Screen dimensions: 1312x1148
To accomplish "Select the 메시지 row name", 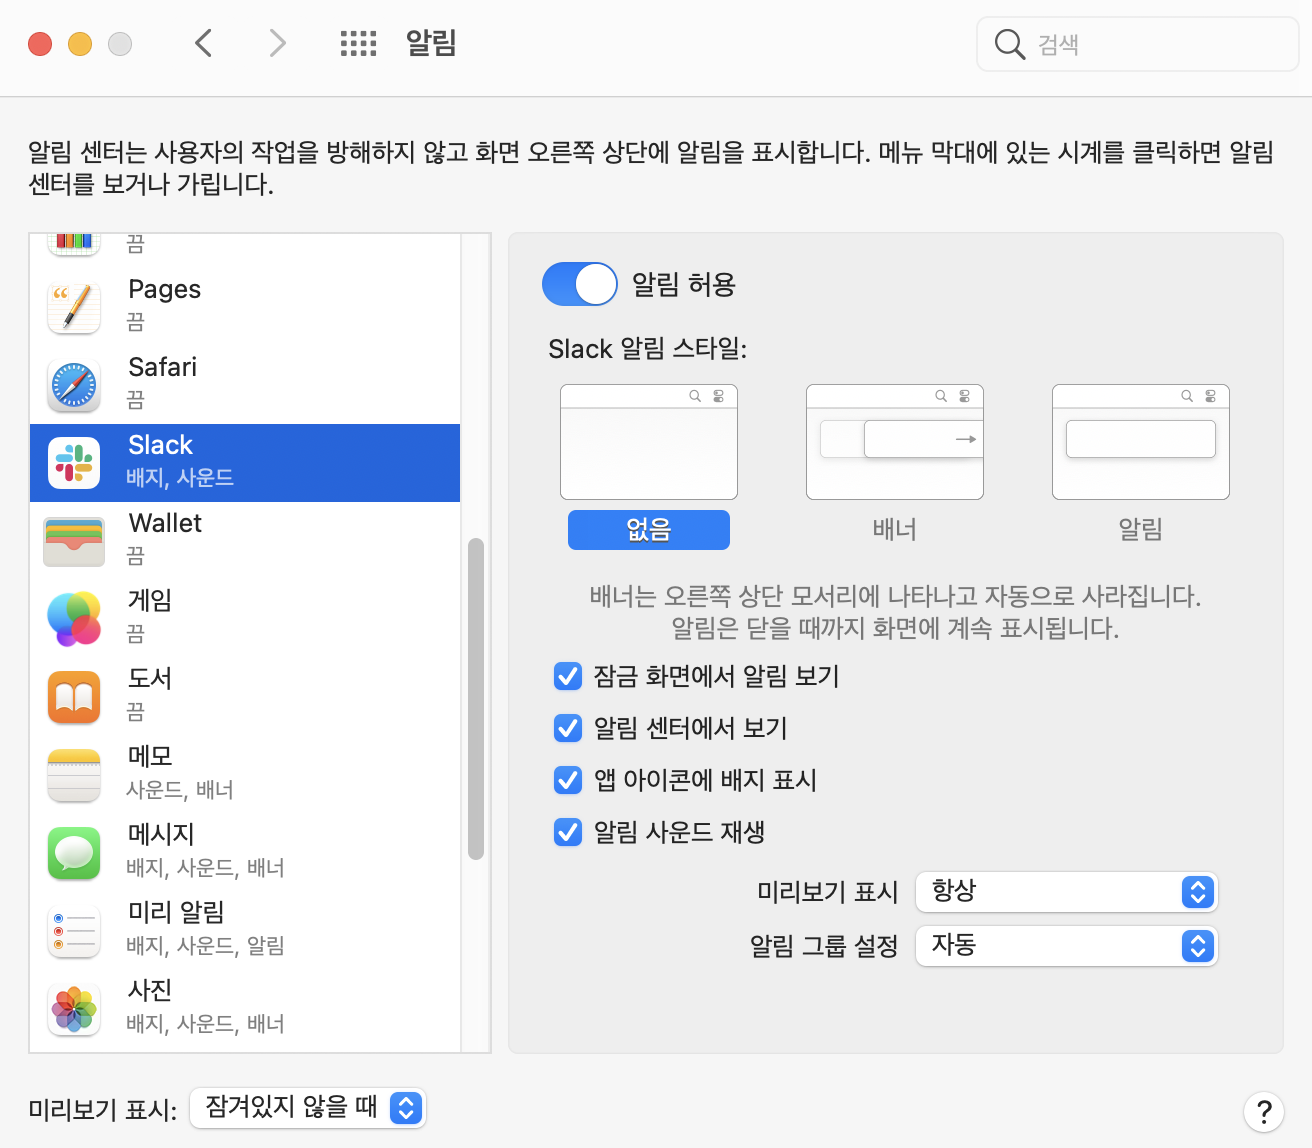I will pyautogui.click(x=161, y=834).
